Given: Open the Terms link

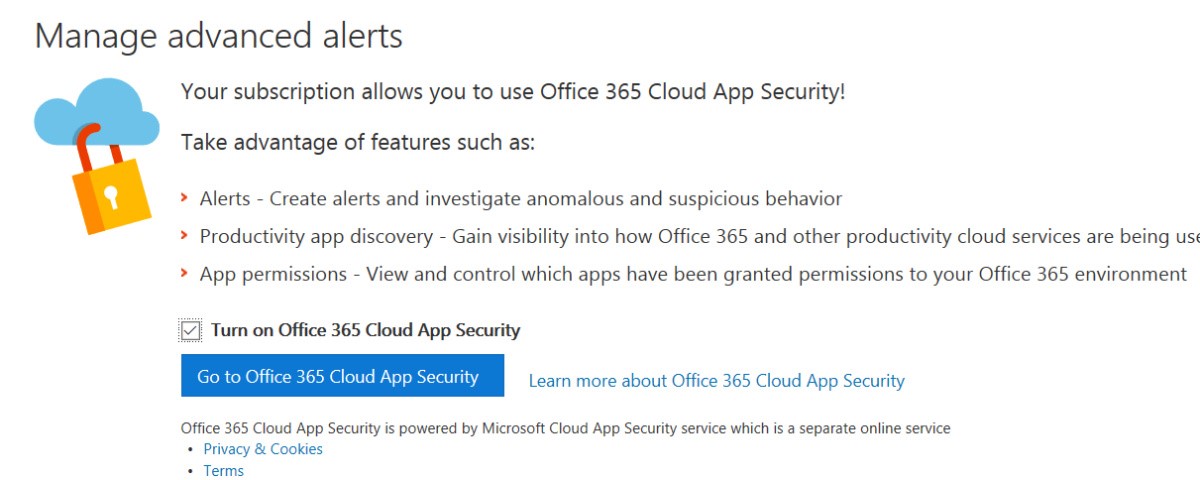Looking at the screenshot, I should (x=223, y=471).
